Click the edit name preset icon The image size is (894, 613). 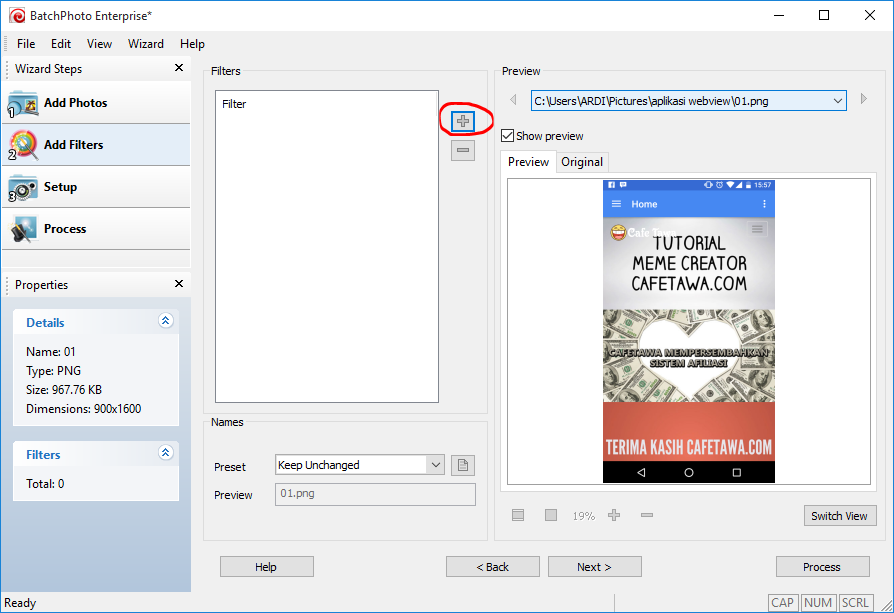(x=462, y=465)
